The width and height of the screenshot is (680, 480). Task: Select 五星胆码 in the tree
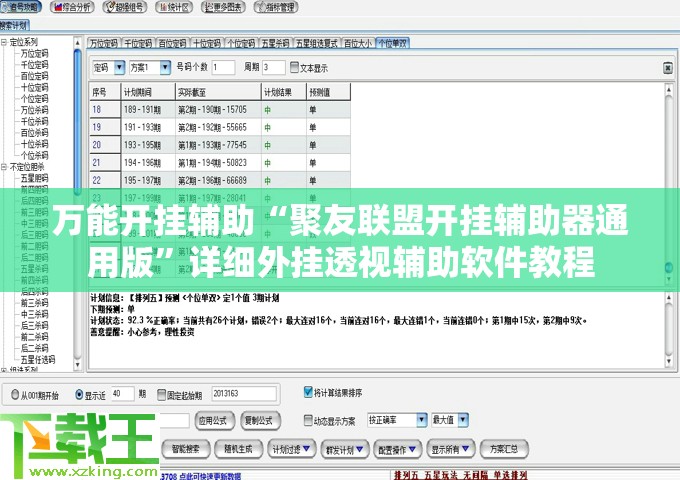[x=34, y=178]
